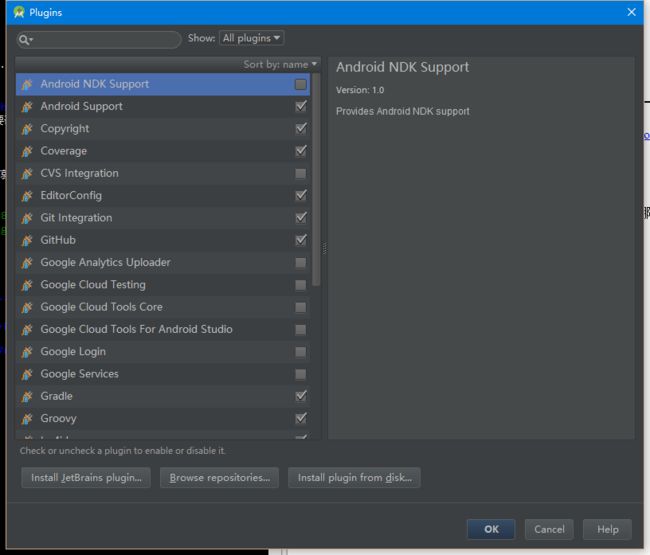Enable the CVS Integration checkbox

[x=301, y=173]
